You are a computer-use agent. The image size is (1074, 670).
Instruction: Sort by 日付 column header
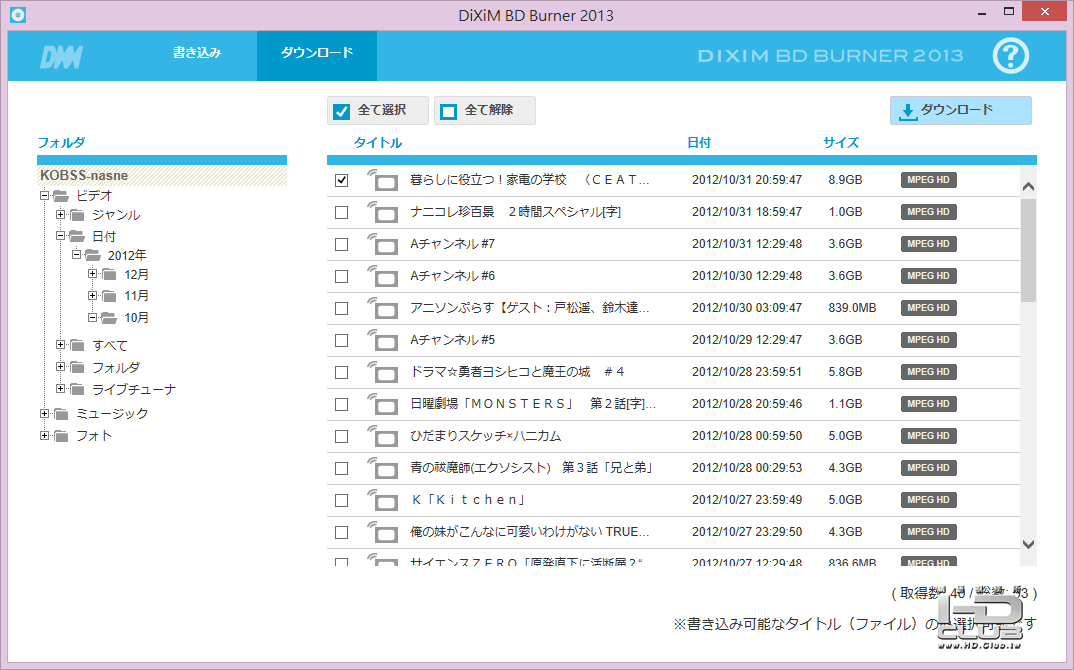click(699, 142)
